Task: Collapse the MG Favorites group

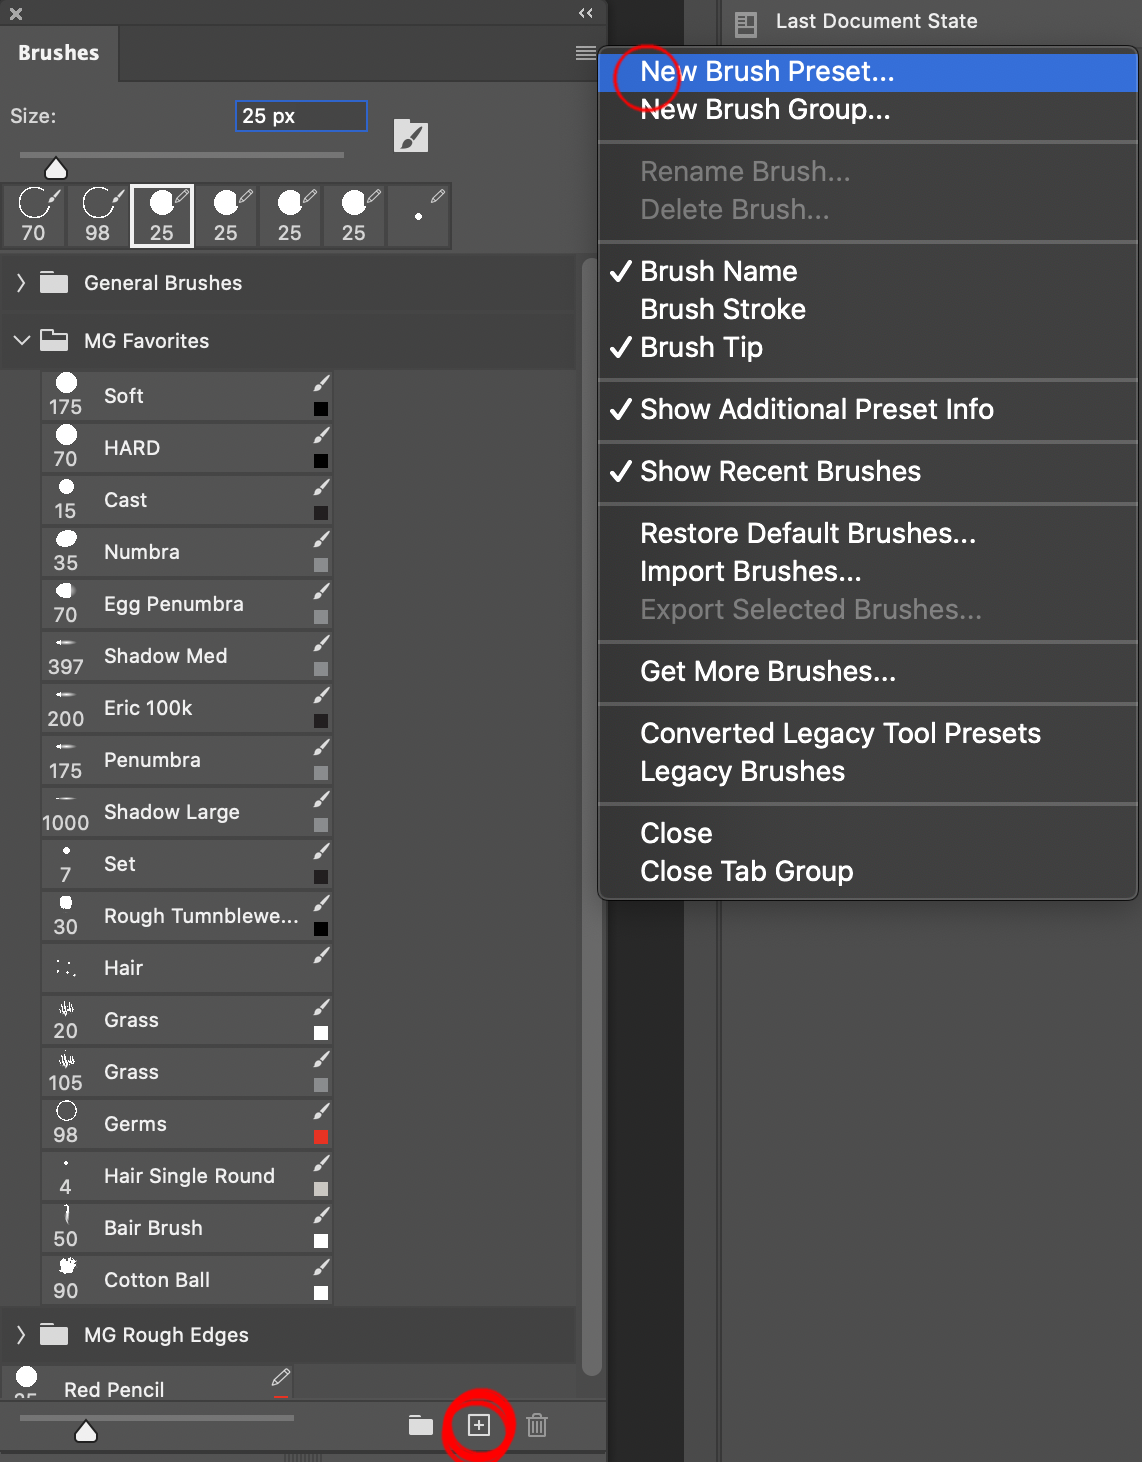Action: [20, 340]
